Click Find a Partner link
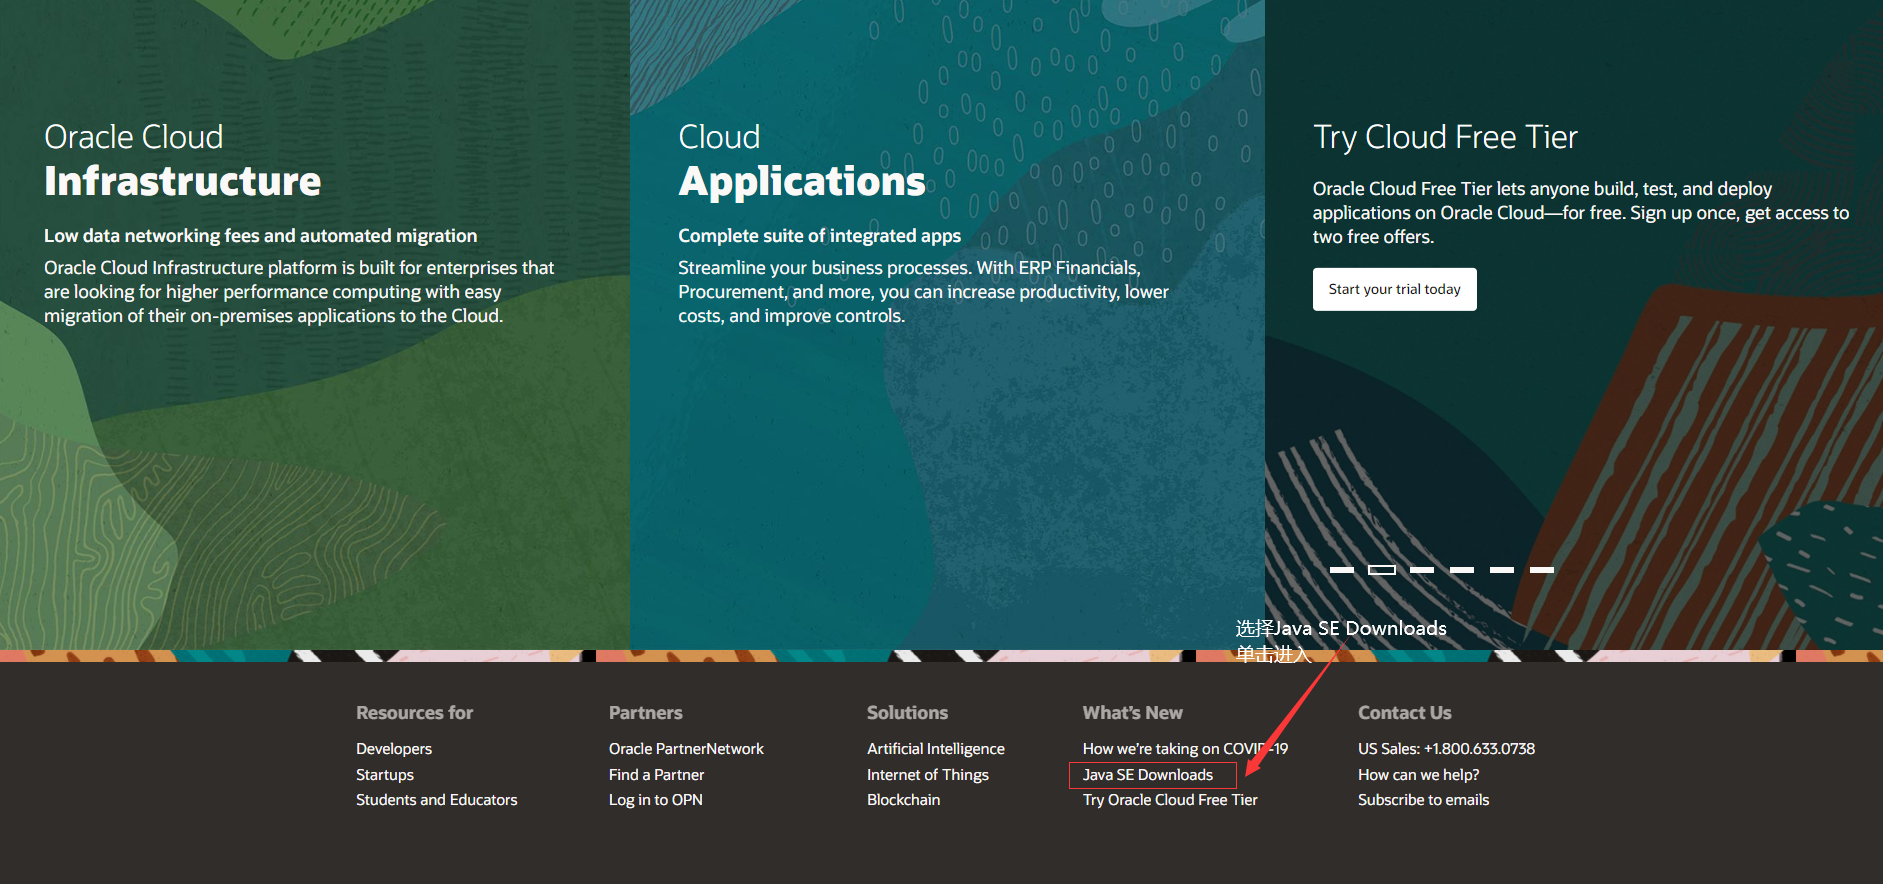 click(656, 775)
